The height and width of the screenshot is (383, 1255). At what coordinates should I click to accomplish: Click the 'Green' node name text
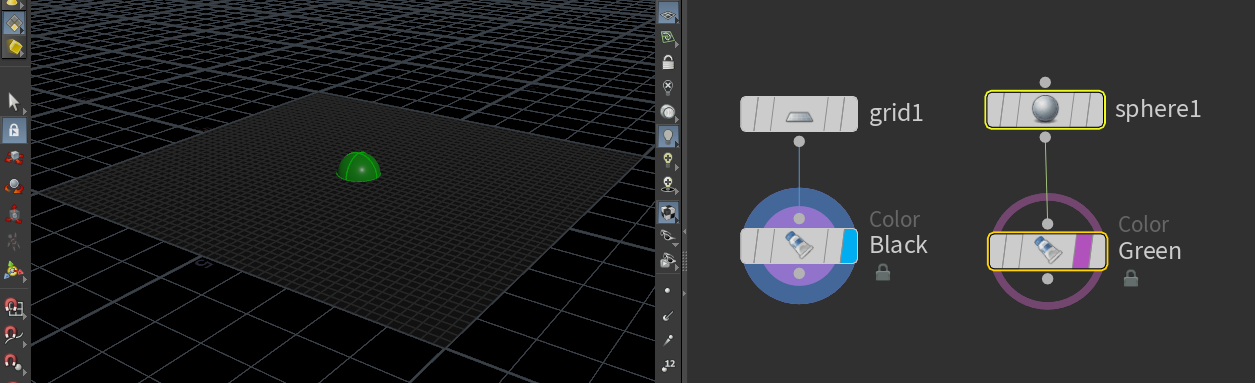pos(1149,251)
